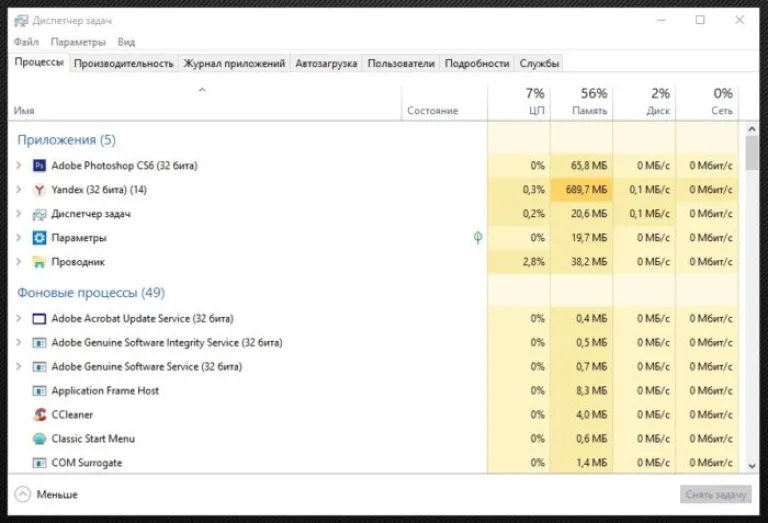This screenshot has width=768, height=523.
Task: Expand the Проводник process row
Action: click(19, 261)
